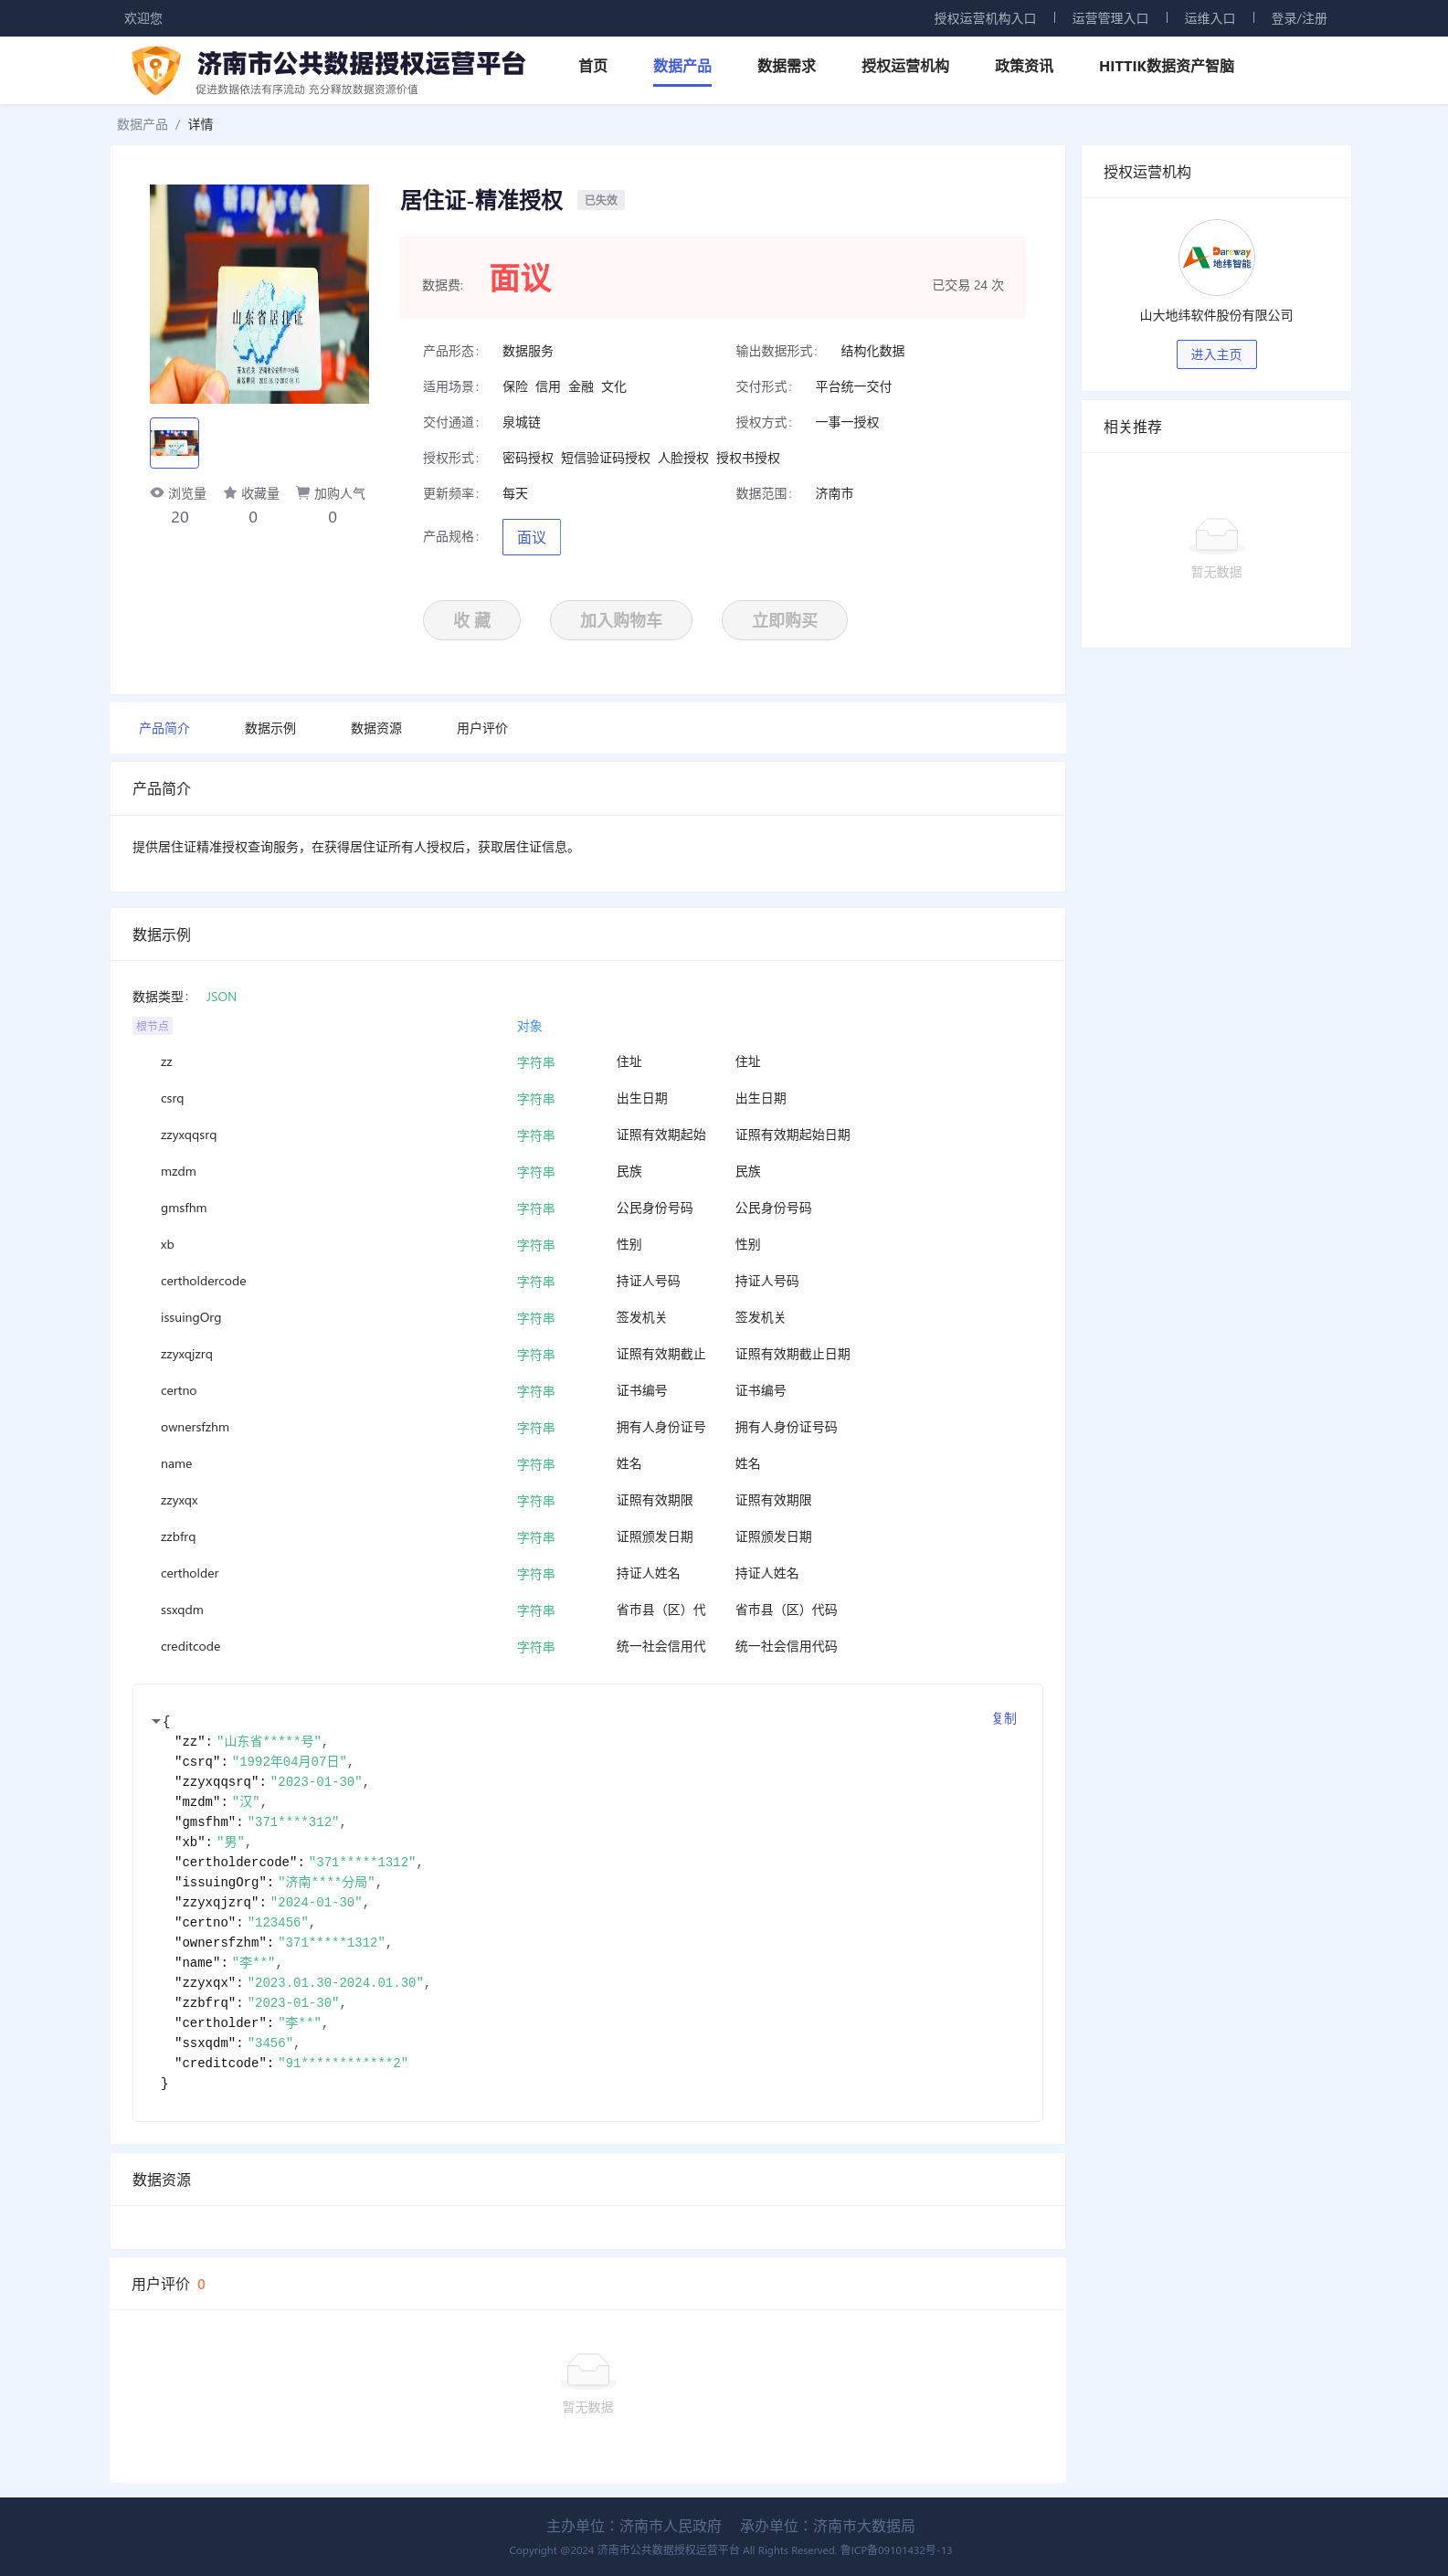The image size is (1448, 2576).
Task: Click the 山大地纬软件股份有限公司 company name
Action: click(x=1216, y=315)
